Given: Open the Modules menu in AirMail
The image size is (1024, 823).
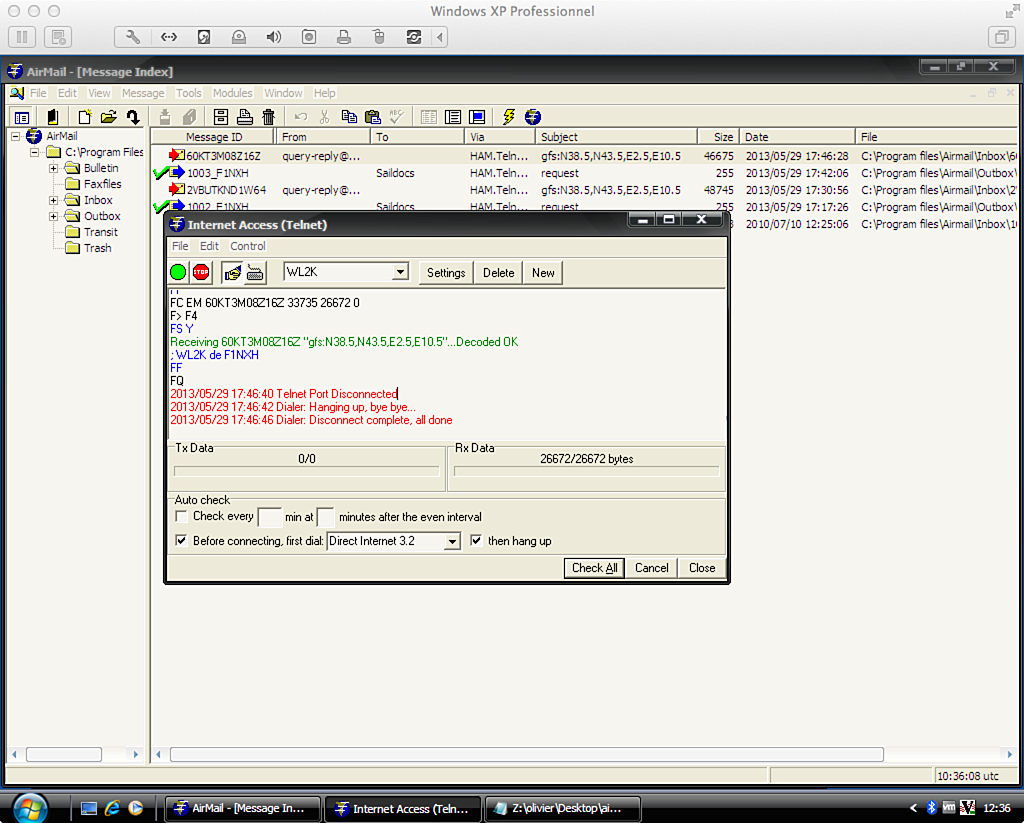Looking at the screenshot, I should (x=232, y=93).
